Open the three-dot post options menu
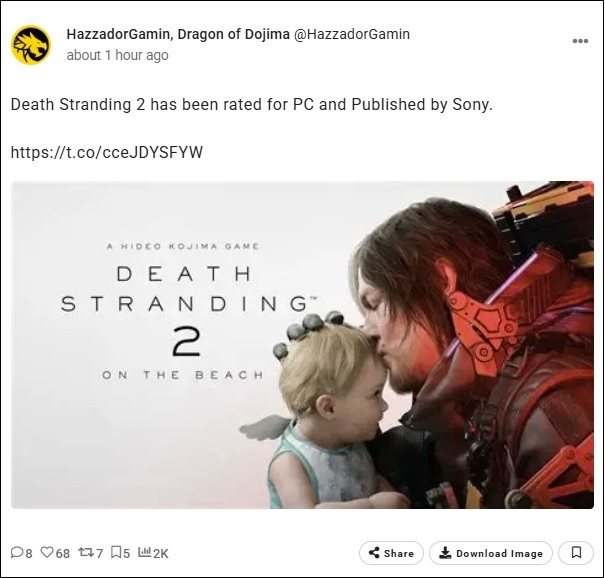The width and height of the screenshot is (605, 578). (x=580, y=41)
